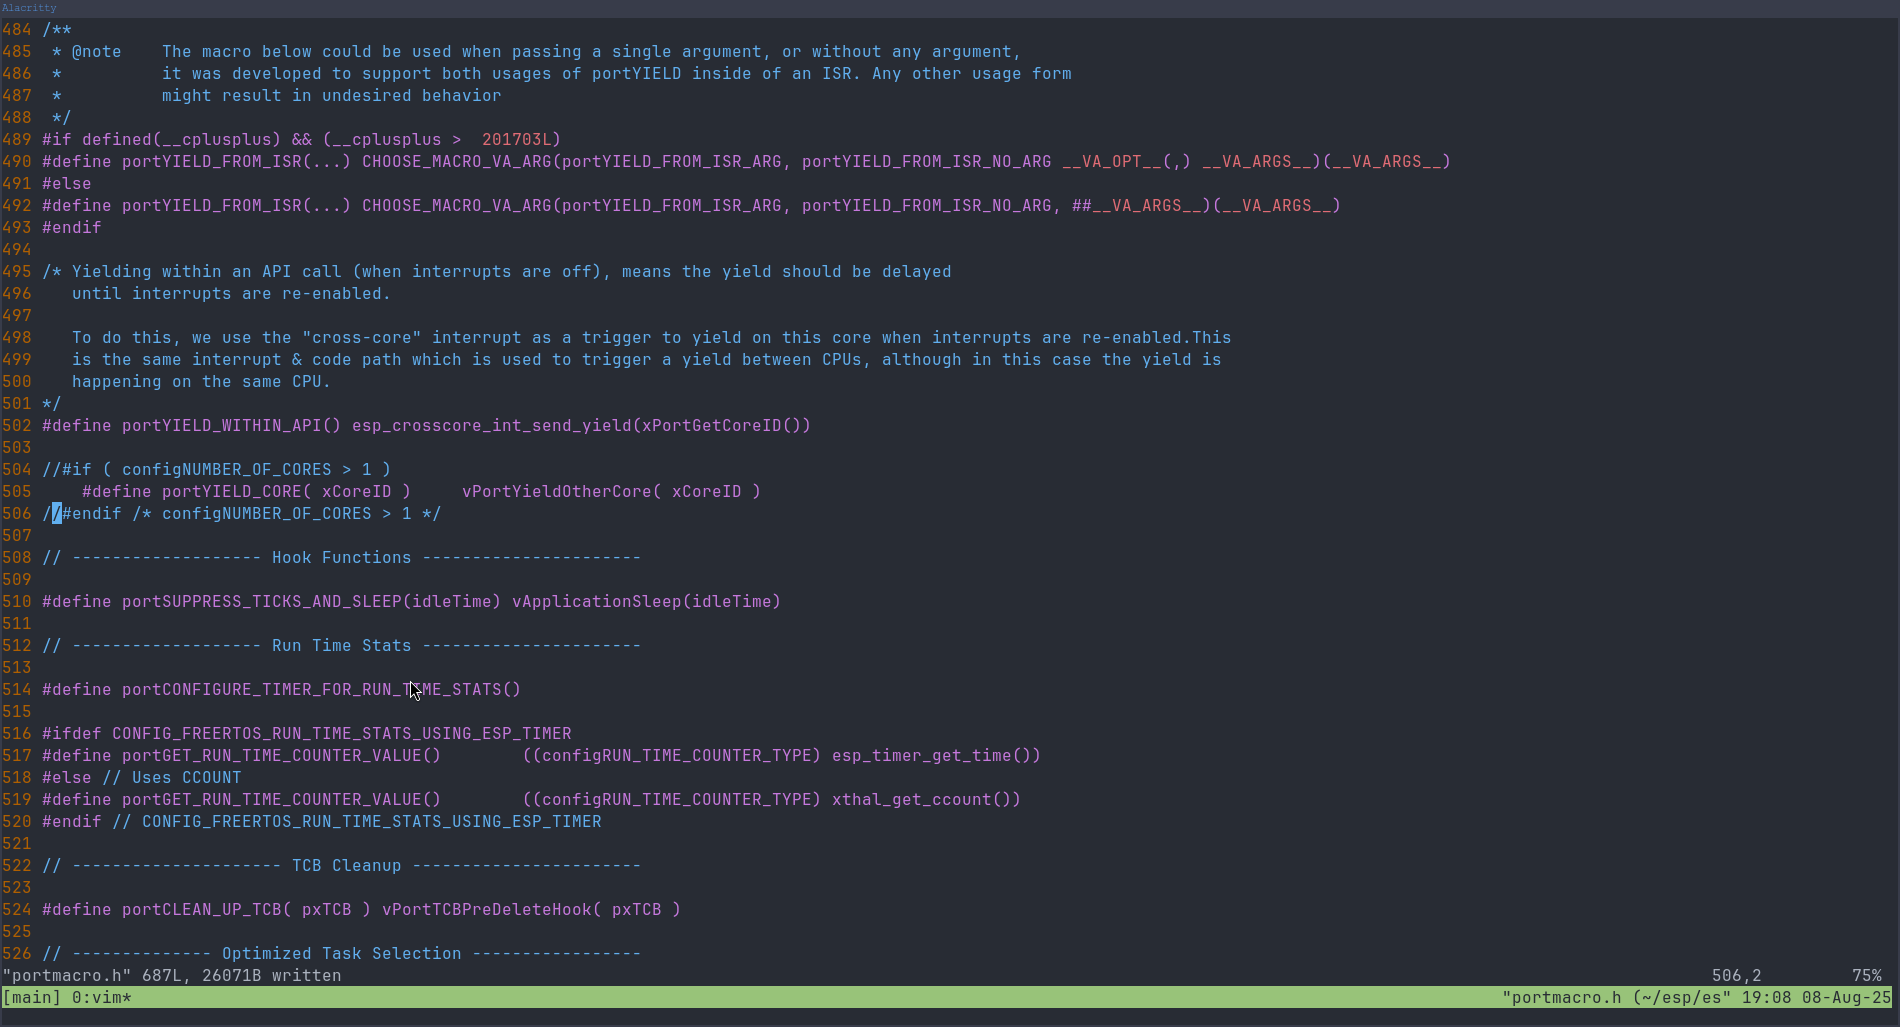Click the 'TCB Cleanup' section comment
Image resolution: width=1900 pixels, height=1027 pixels.
click(x=346, y=865)
